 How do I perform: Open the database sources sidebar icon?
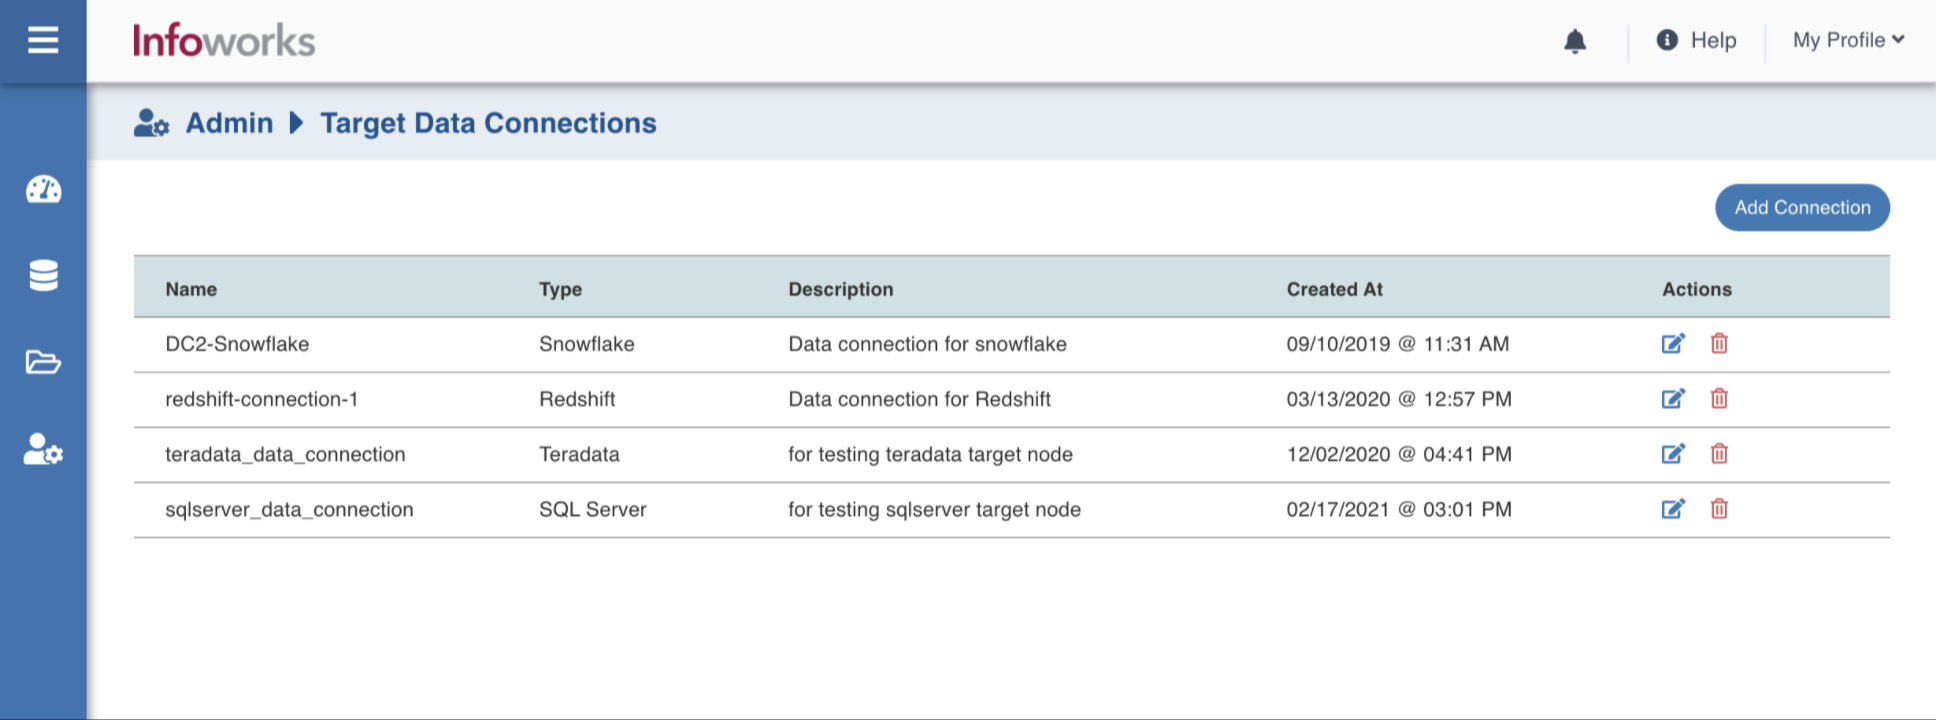coord(43,275)
